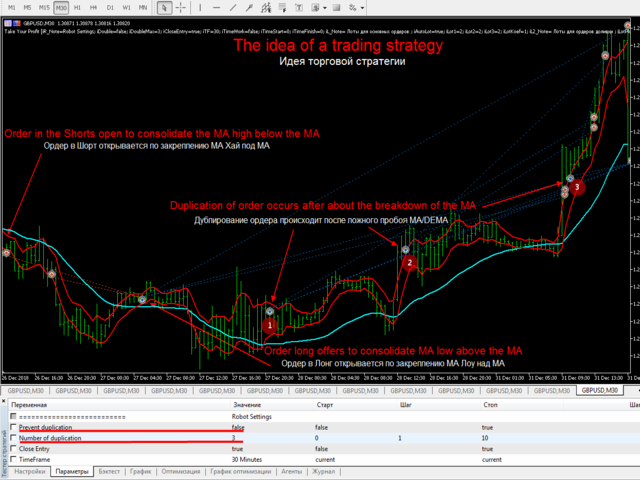Viewport: 640px width, 480px height.
Task: Click the 'Robot Settings' value cell
Action: tap(251, 417)
